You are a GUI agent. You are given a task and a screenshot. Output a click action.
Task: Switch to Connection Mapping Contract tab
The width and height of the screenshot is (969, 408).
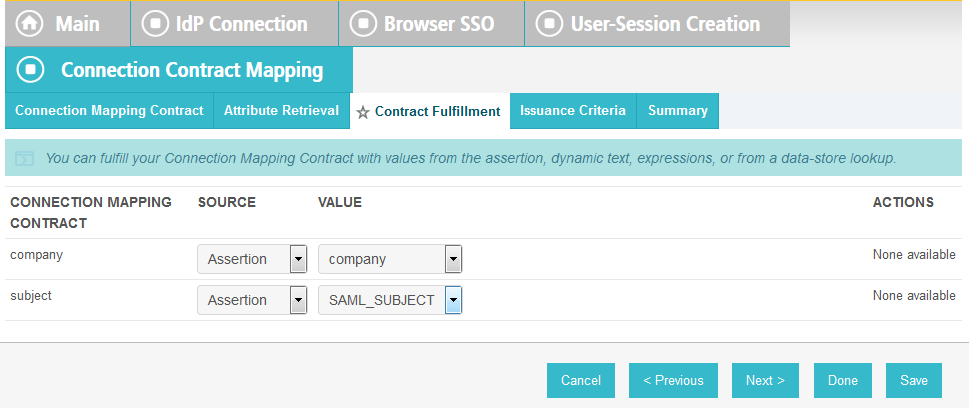[x=109, y=111]
